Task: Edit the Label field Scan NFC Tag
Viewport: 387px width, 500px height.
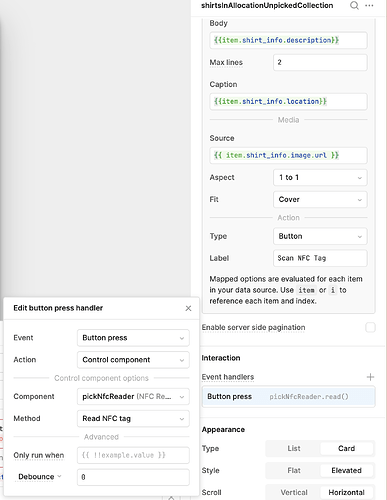Action: pos(320,258)
